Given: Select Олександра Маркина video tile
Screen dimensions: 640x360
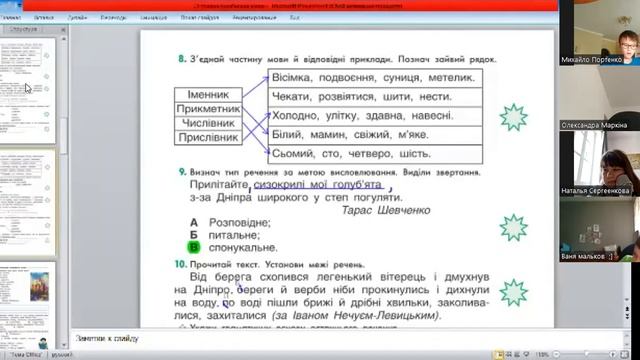Looking at the screenshot, I should click(x=600, y=98).
